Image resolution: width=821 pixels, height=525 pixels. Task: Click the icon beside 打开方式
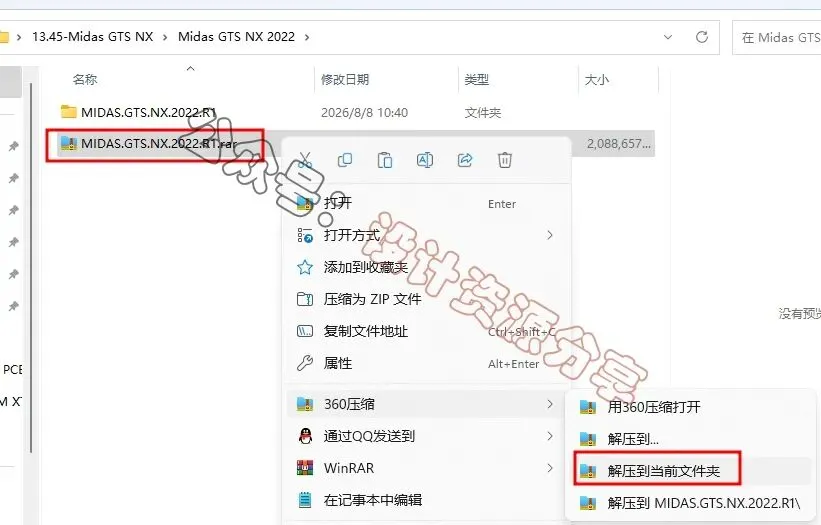point(305,236)
